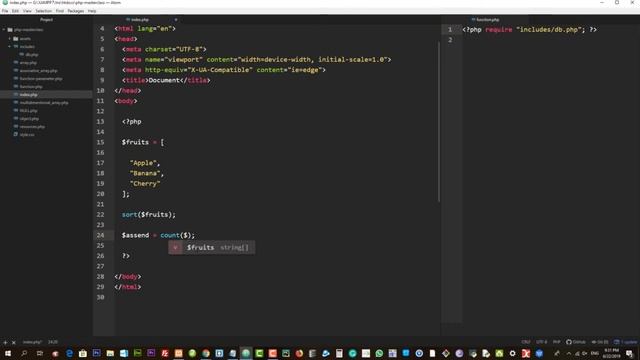Viewport: 640px width, 360px height.
Task: Open Firefox from the taskbar
Action: click(299, 353)
